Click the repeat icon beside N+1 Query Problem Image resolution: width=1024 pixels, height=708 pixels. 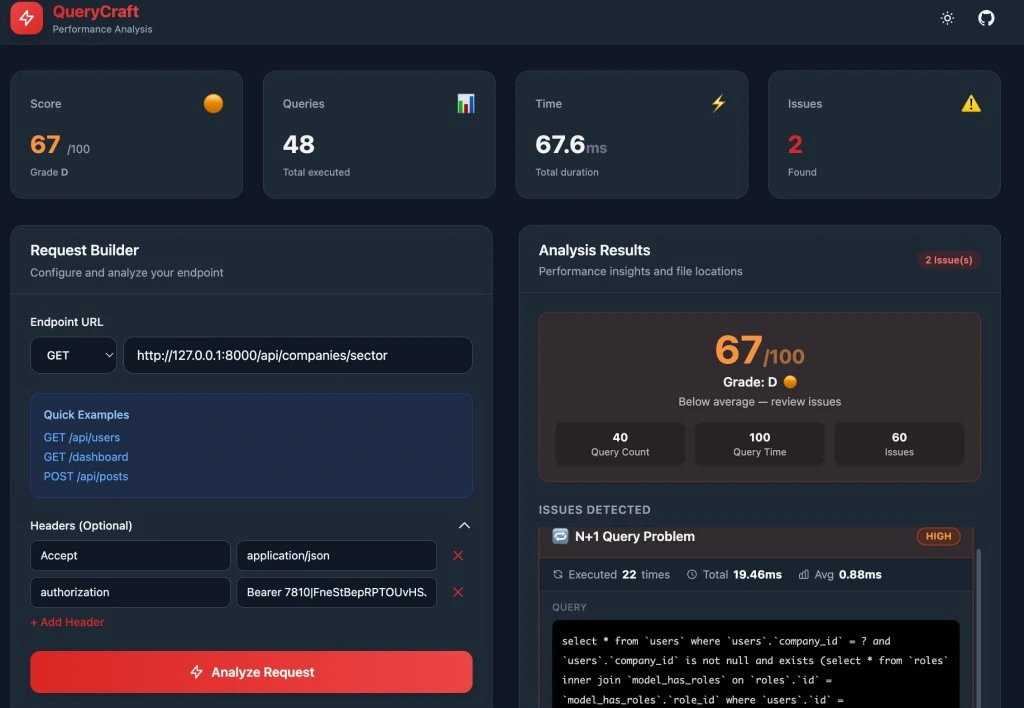point(559,536)
